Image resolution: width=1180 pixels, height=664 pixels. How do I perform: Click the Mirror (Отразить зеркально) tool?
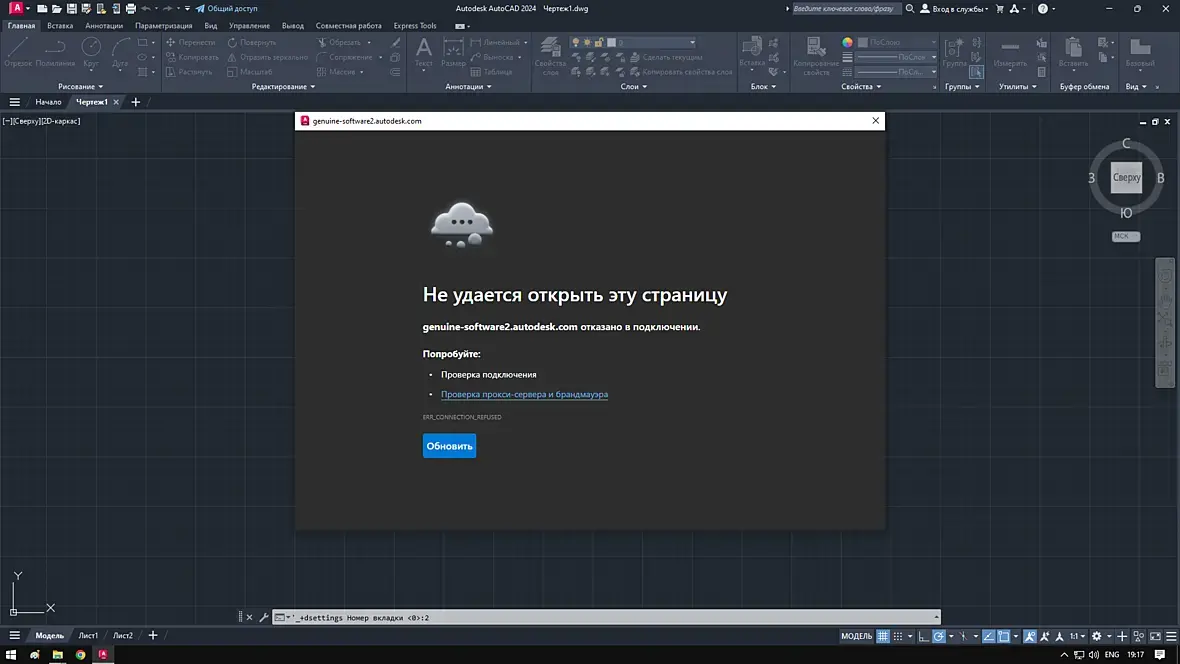(x=267, y=57)
